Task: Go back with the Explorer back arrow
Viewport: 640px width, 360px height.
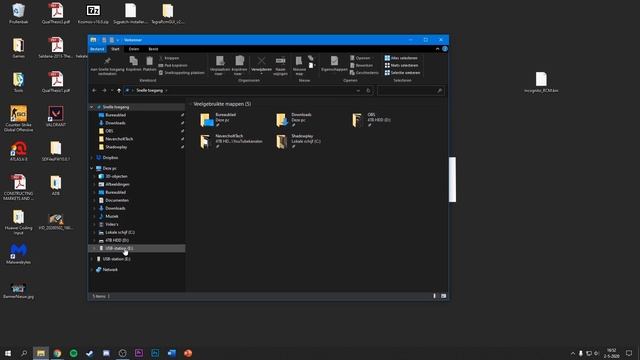Action: pyautogui.click(x=94, y=91)
